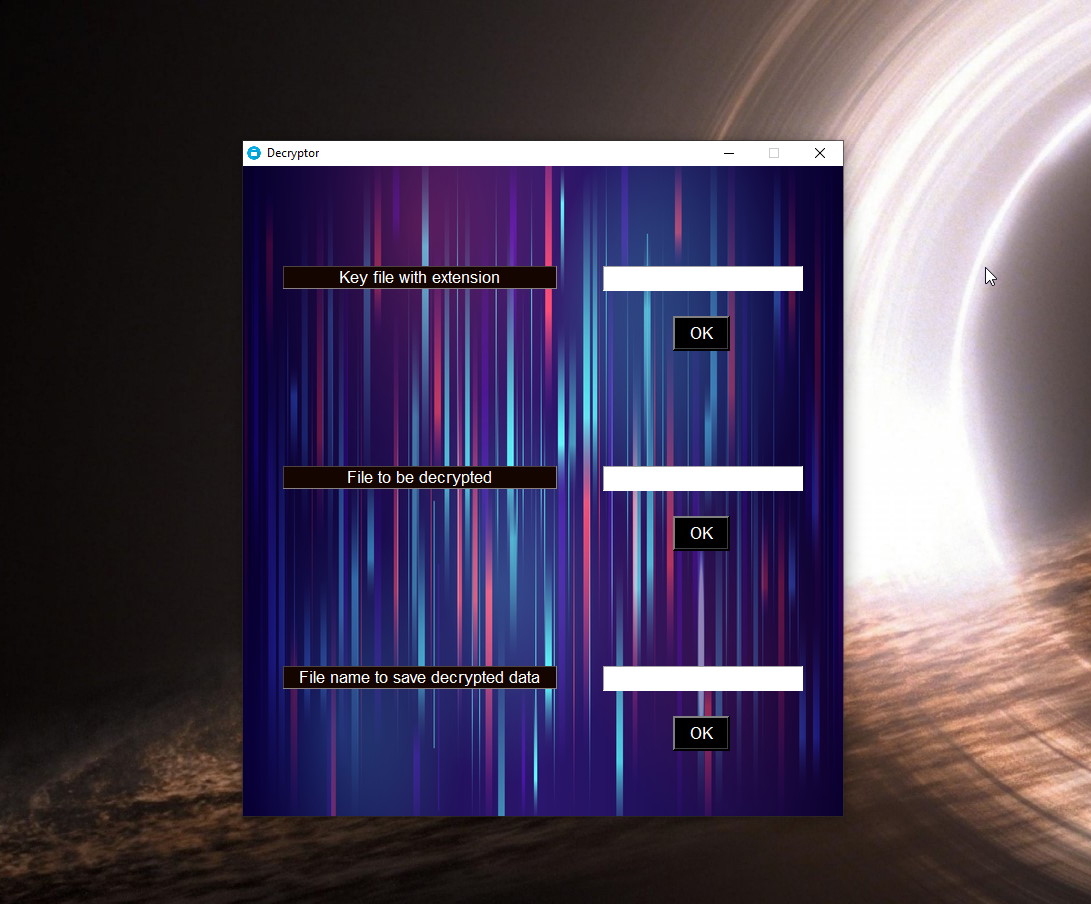Select the decrypted data filename input box
The height and width of the screenshot is (904, 1091).
(x=703, y=678)
